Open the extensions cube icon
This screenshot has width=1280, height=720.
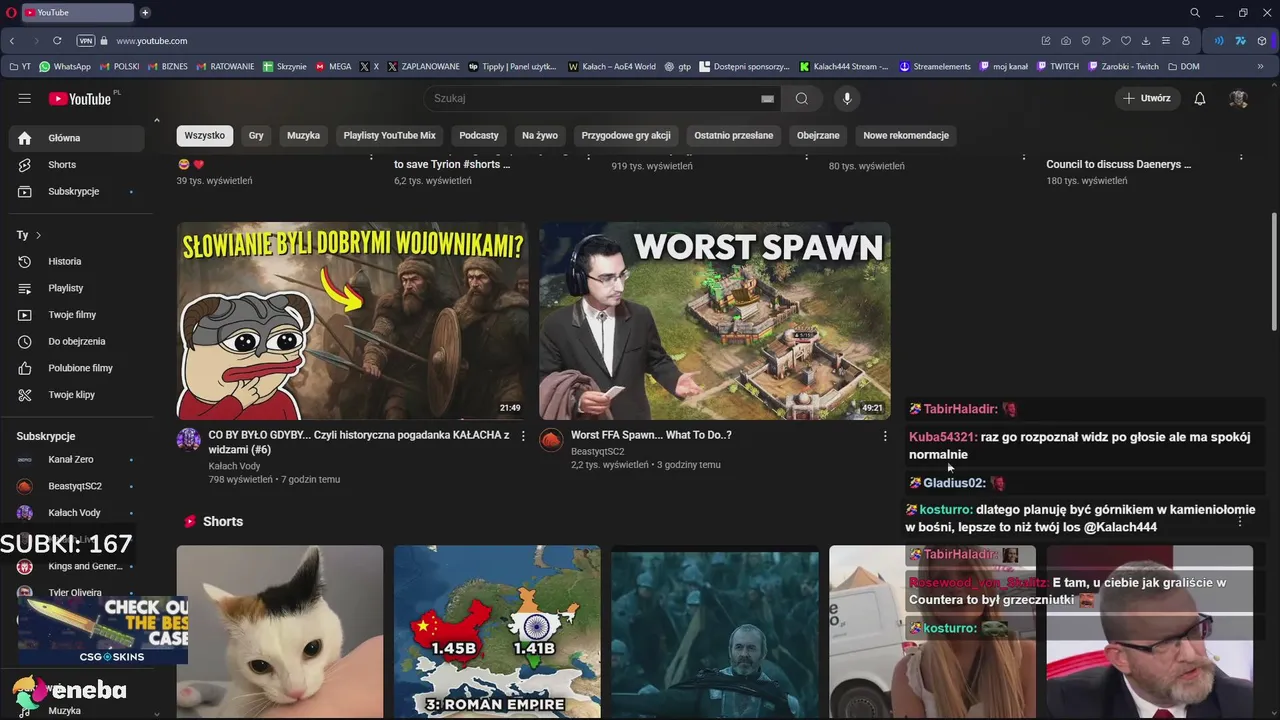[x=1262, y=41]
